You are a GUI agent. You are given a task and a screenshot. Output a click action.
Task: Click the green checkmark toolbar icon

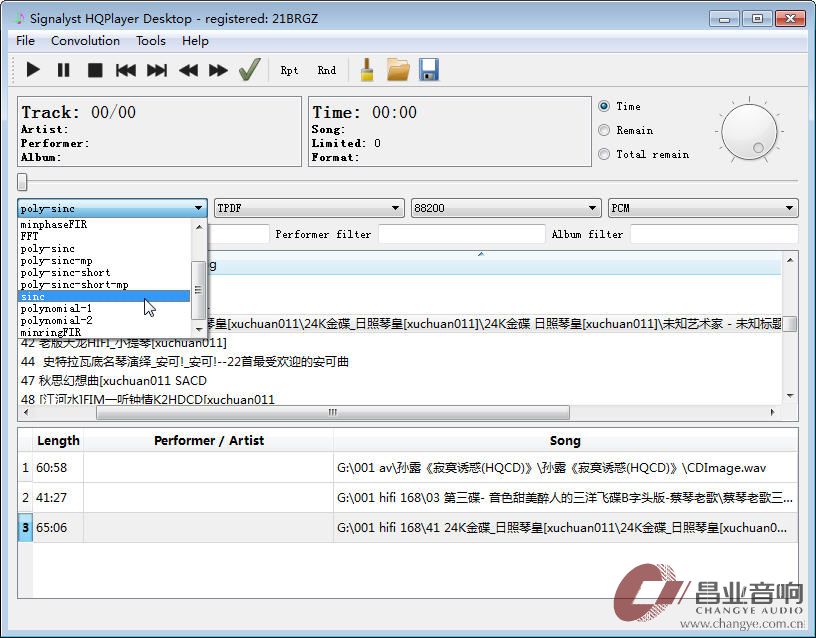pos(250,69)
